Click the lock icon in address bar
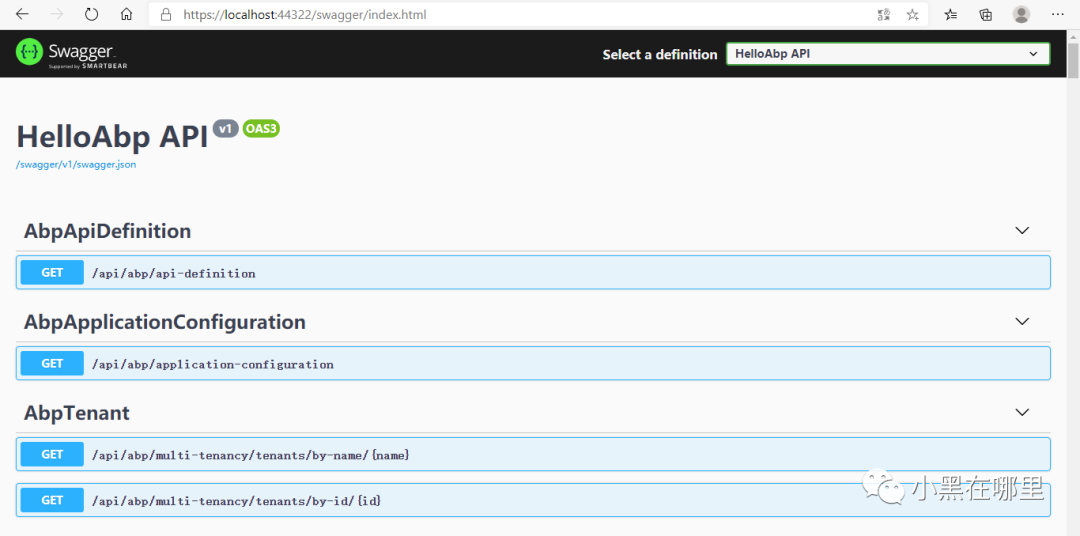The width and height of the screenshot is (1080, 536). [165, 14]
